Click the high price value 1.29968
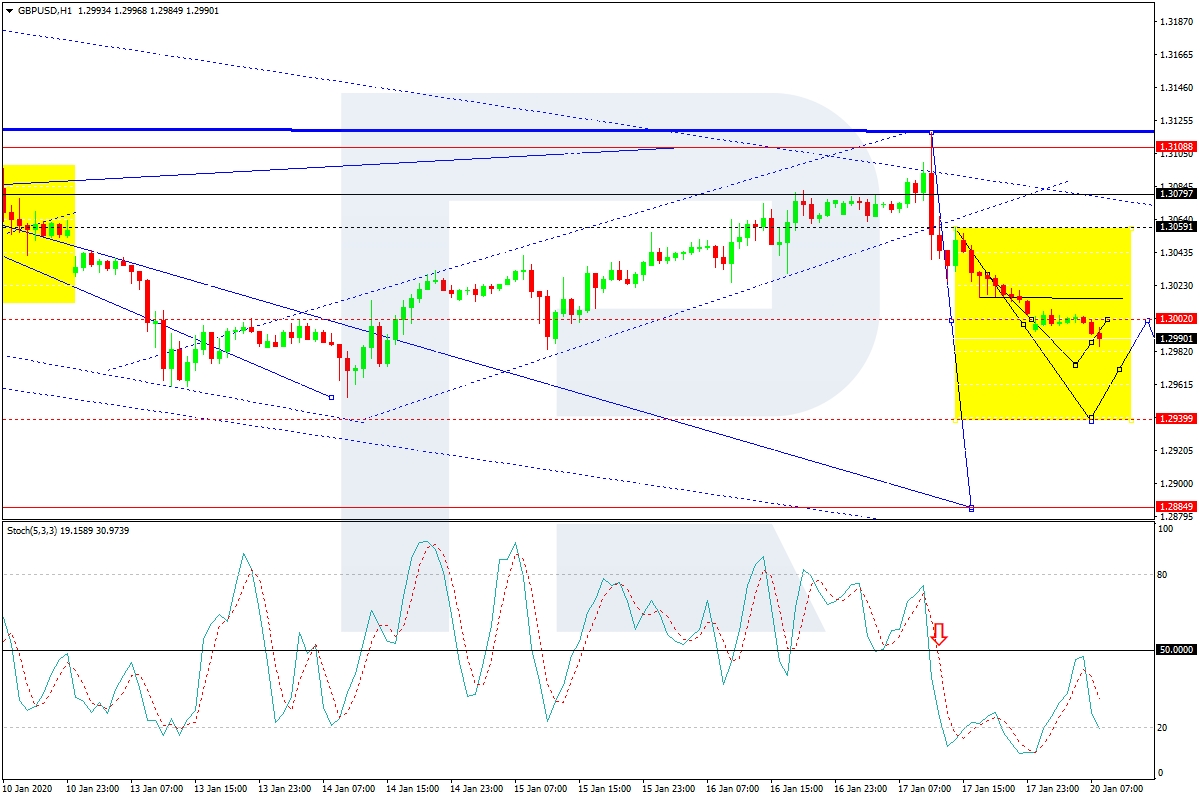Image resolution: width=1200 pixels, height=800 pixels. (131, 10)
